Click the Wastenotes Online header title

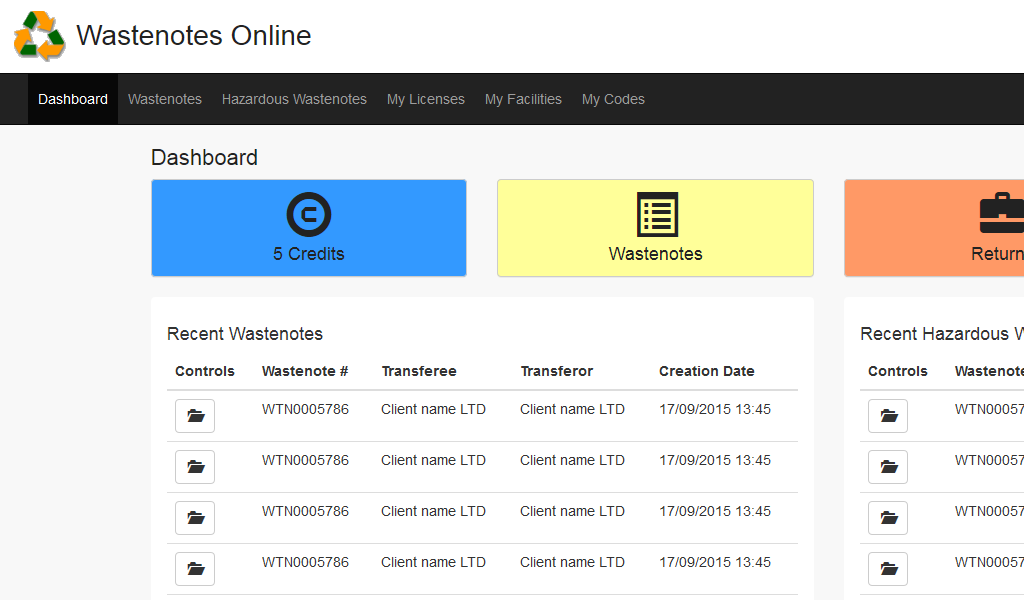tap(194, 35)
